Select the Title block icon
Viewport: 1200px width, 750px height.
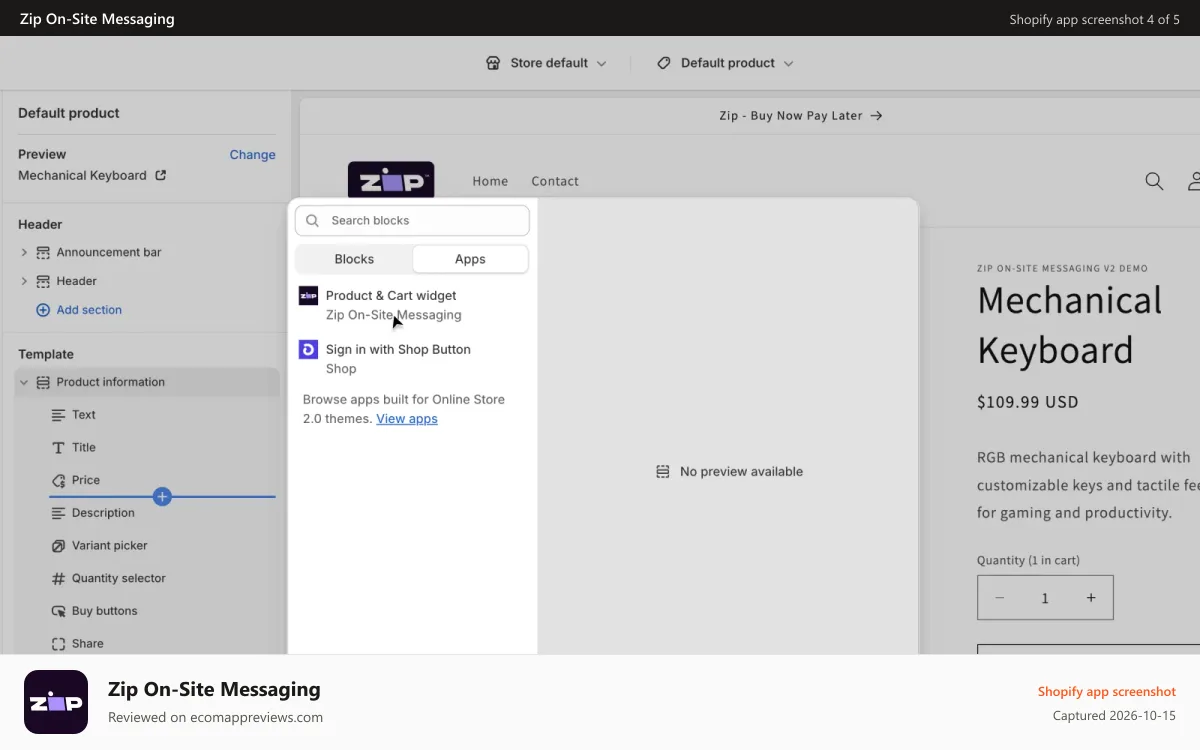58,448
